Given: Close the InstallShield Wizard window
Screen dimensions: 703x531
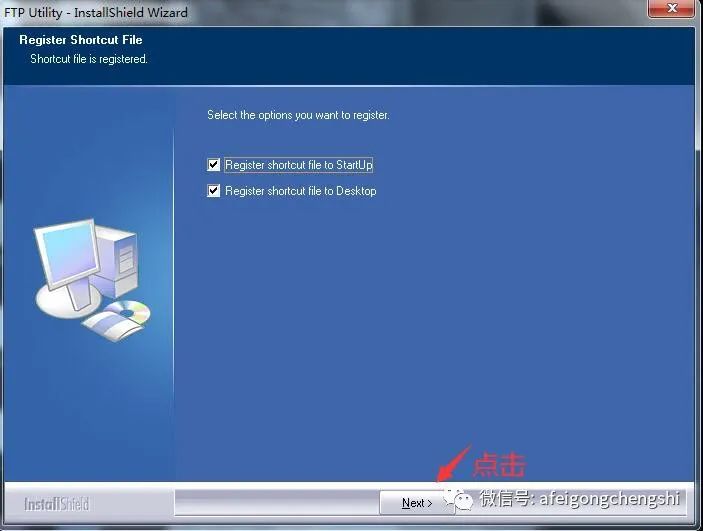Looking at the screenshot, I should (x=671, y=8).
